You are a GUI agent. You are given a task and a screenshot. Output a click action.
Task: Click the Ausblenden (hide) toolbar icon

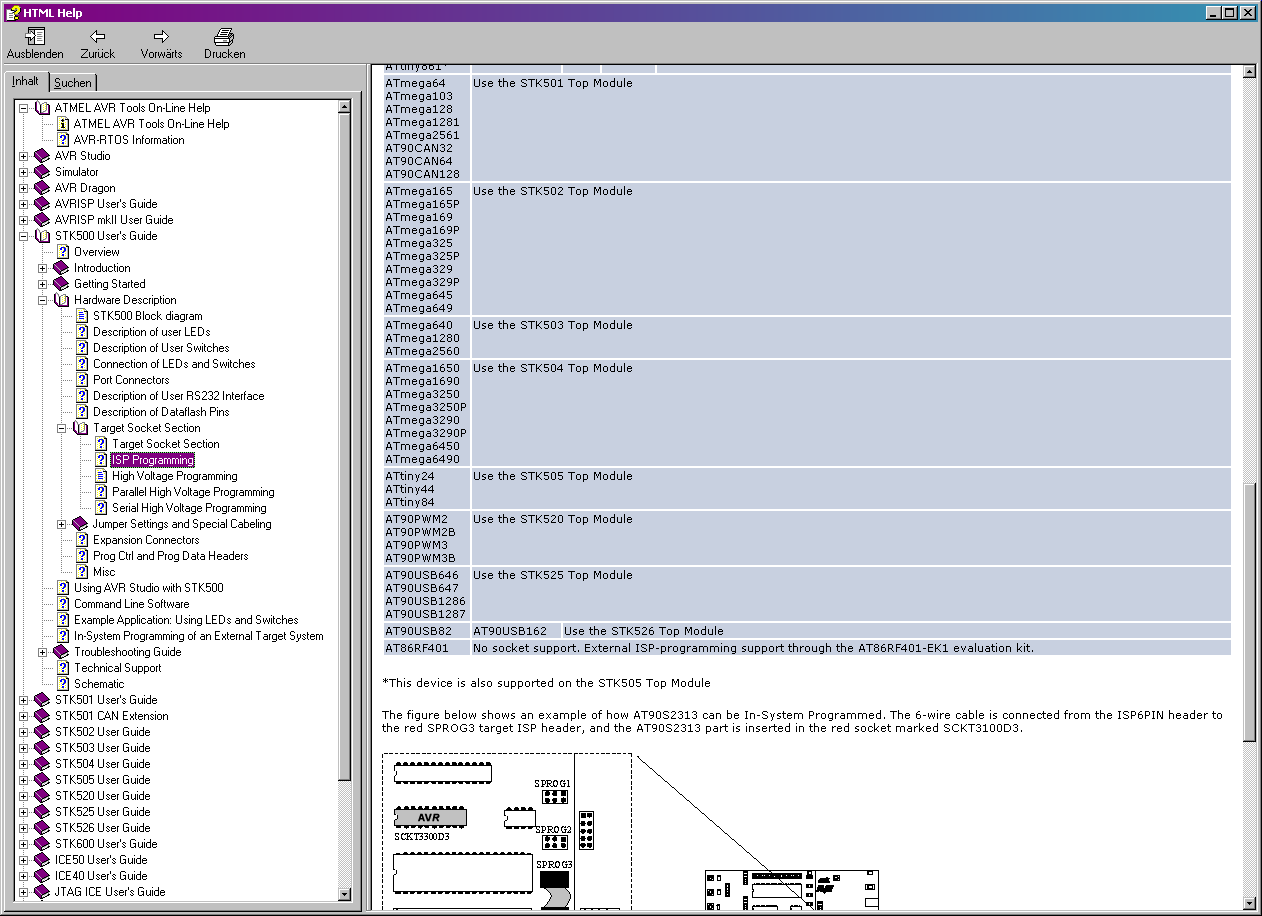(x=35, y=37)
